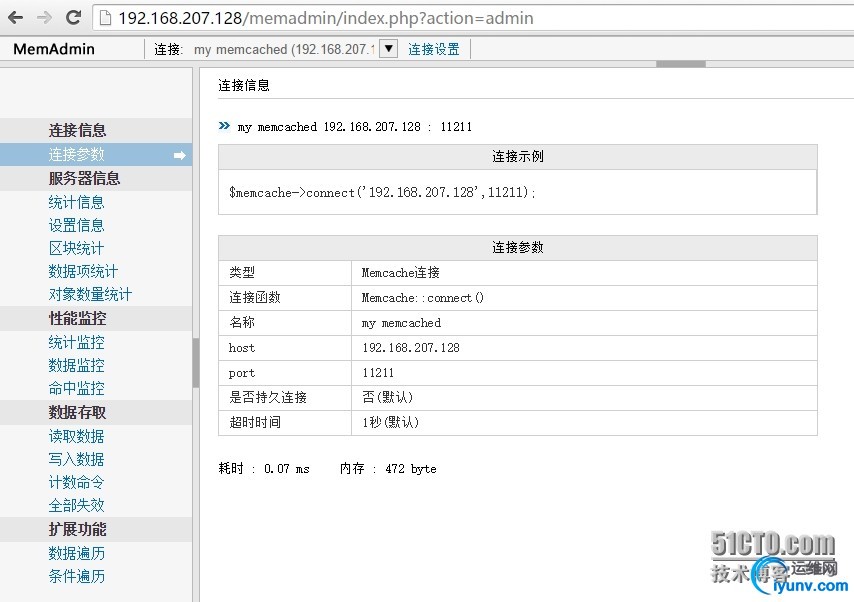
Task: Open 对象数量统计 link
Action: [90, 294]
